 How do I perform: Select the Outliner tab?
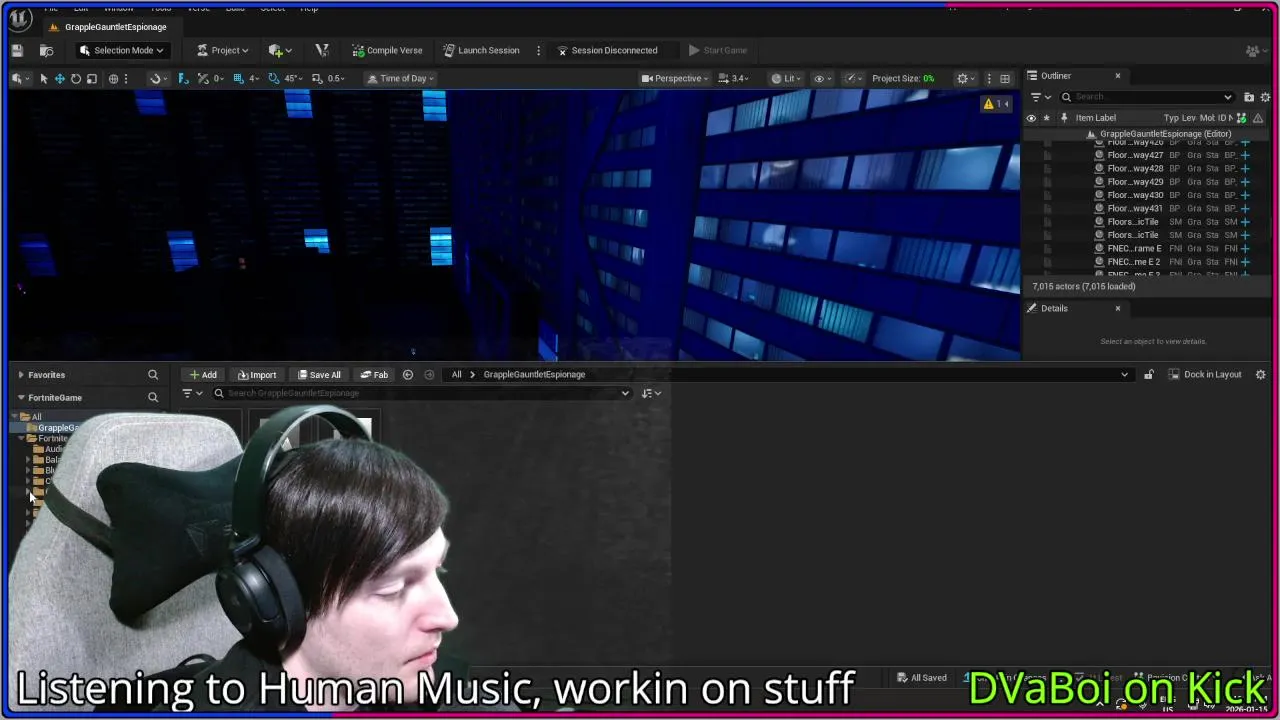point(1055,76)
